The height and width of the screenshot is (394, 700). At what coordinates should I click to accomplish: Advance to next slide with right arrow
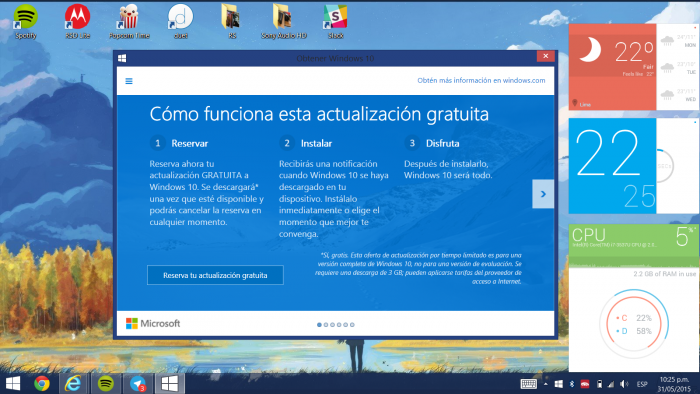543,194
